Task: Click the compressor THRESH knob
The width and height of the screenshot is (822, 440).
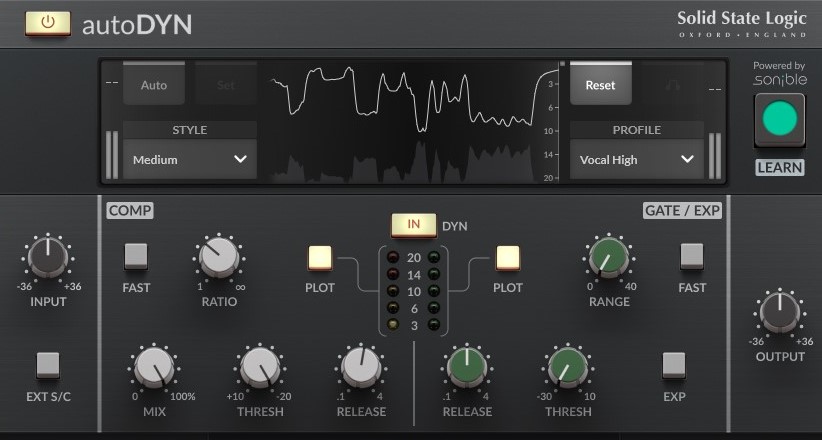Action: click(259, 368)
